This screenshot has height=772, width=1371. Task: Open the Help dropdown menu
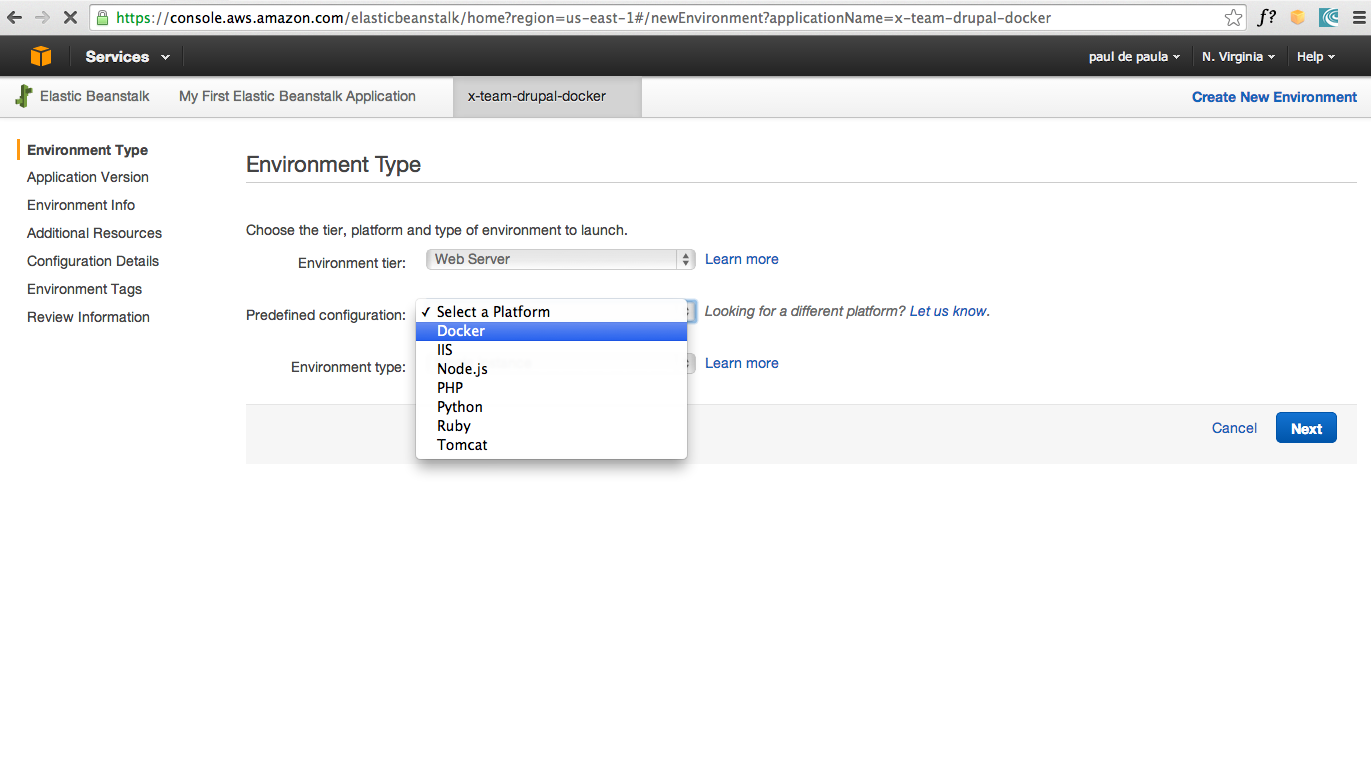1316,57
